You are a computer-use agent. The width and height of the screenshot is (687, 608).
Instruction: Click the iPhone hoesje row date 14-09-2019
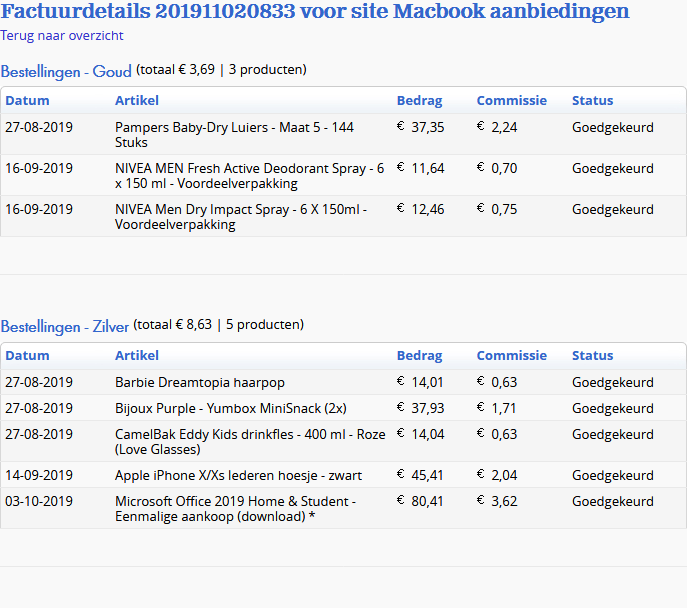[39, 475]
